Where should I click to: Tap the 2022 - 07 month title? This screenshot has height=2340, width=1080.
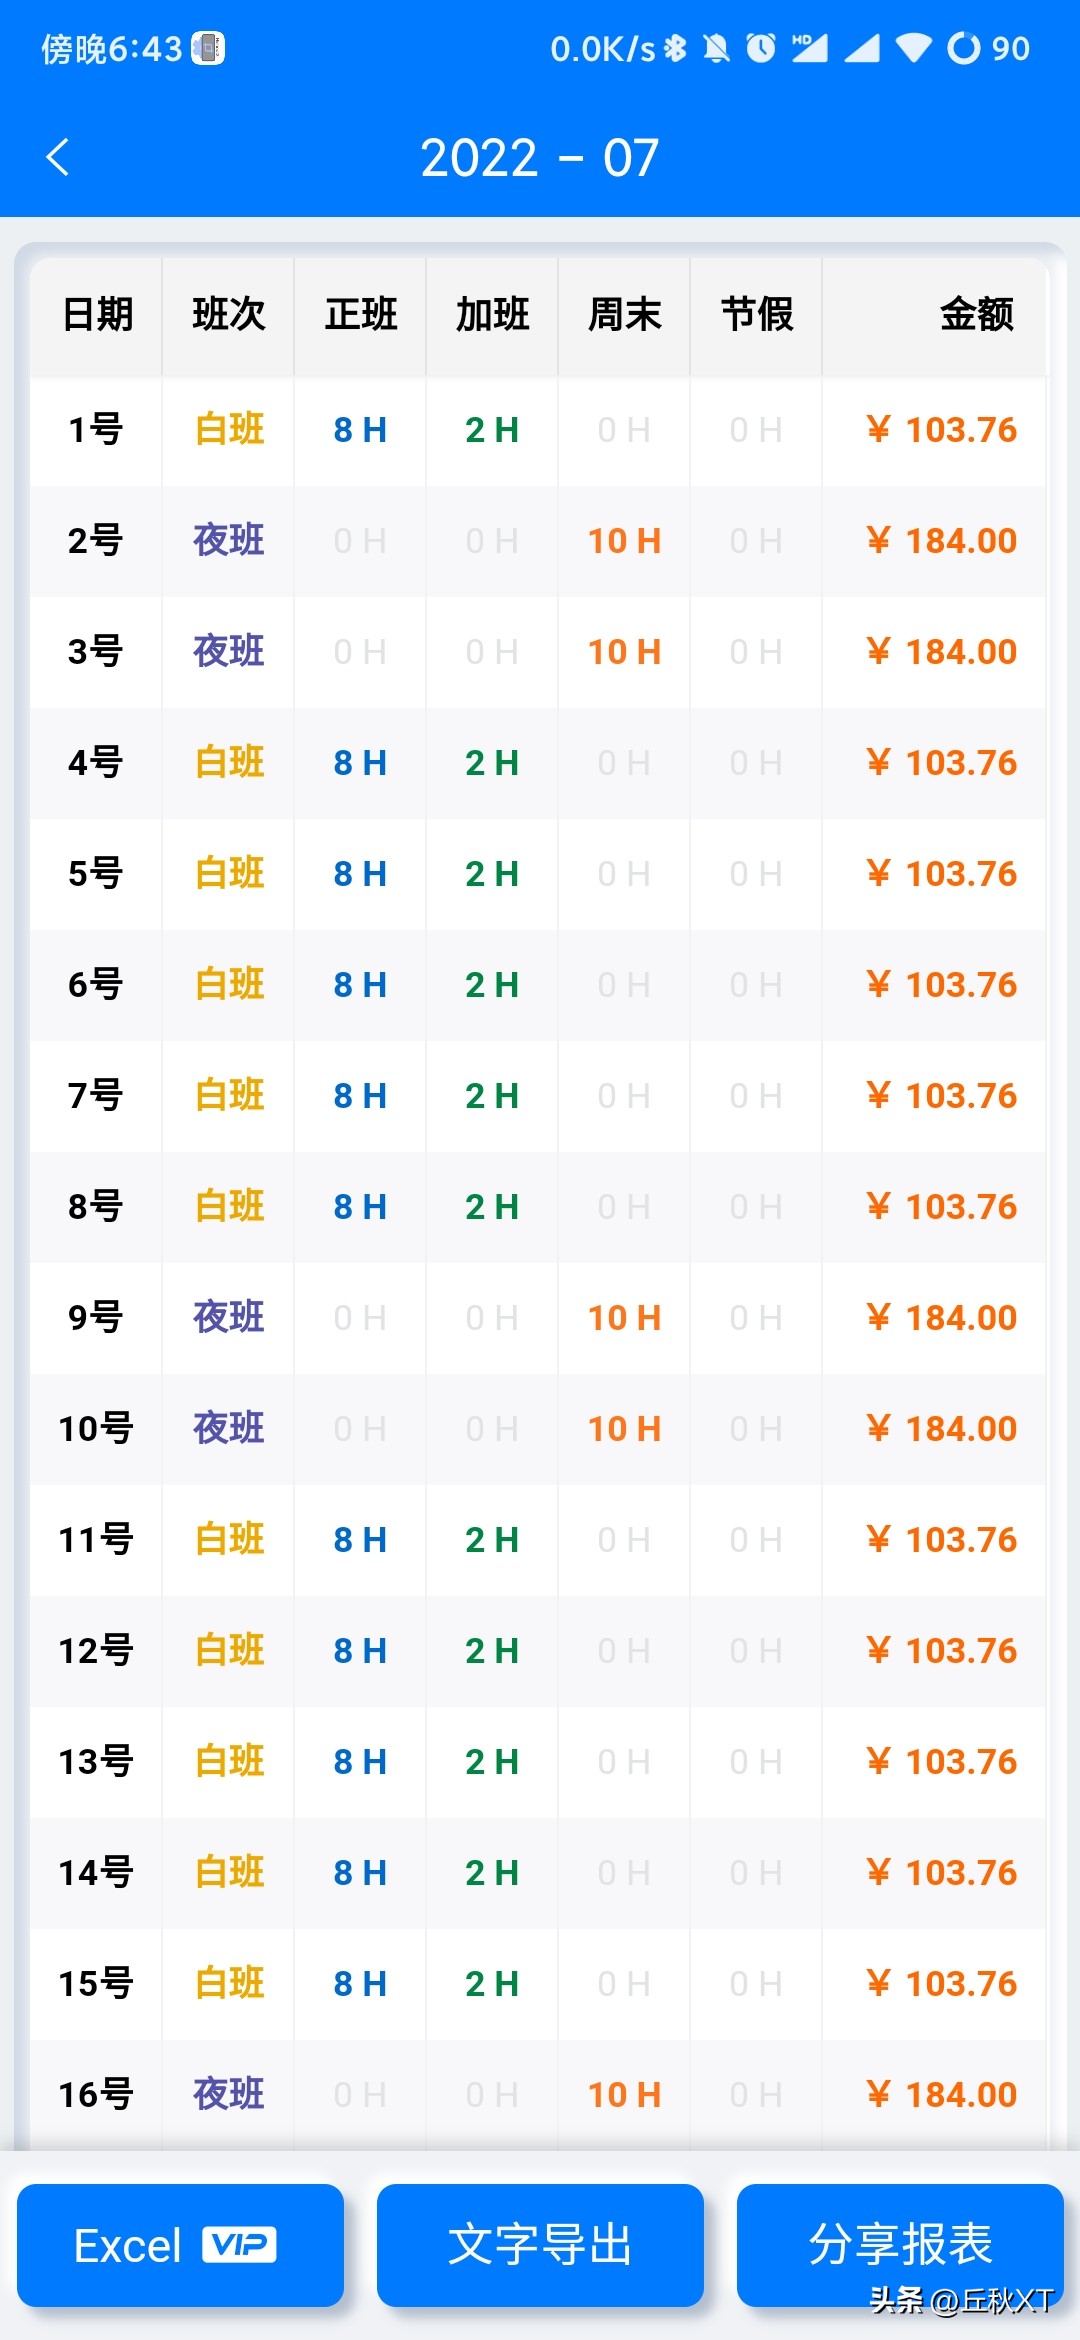[540, 158]
